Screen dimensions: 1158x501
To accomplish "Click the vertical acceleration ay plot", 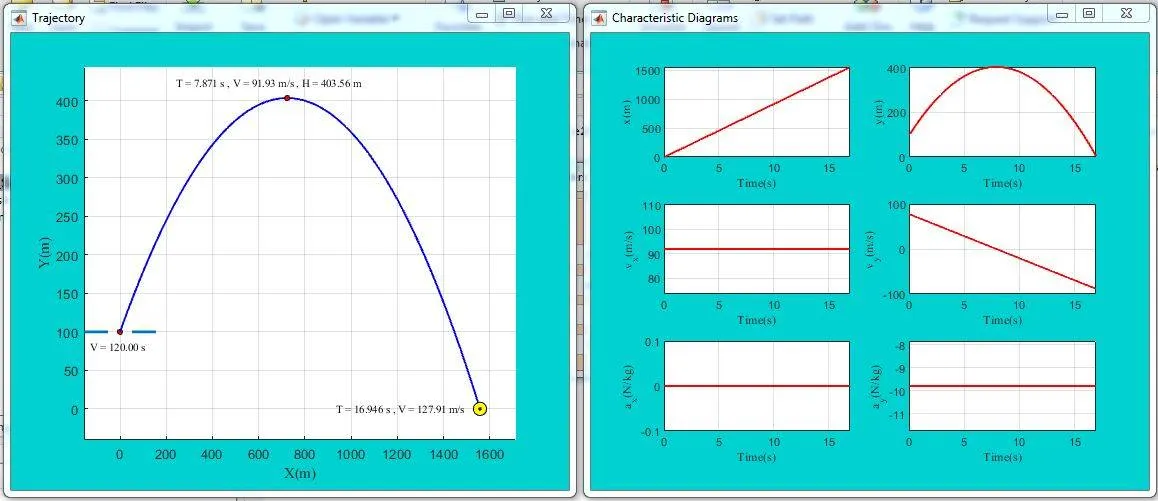I will 1001,386.
